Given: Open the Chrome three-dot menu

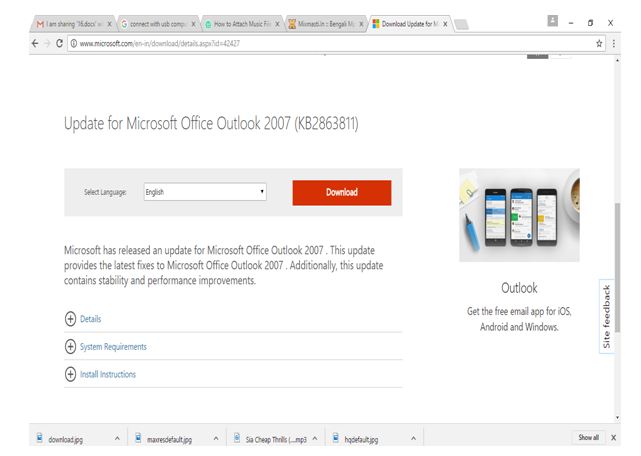Looking at the screenshot, I should [614, 43].
